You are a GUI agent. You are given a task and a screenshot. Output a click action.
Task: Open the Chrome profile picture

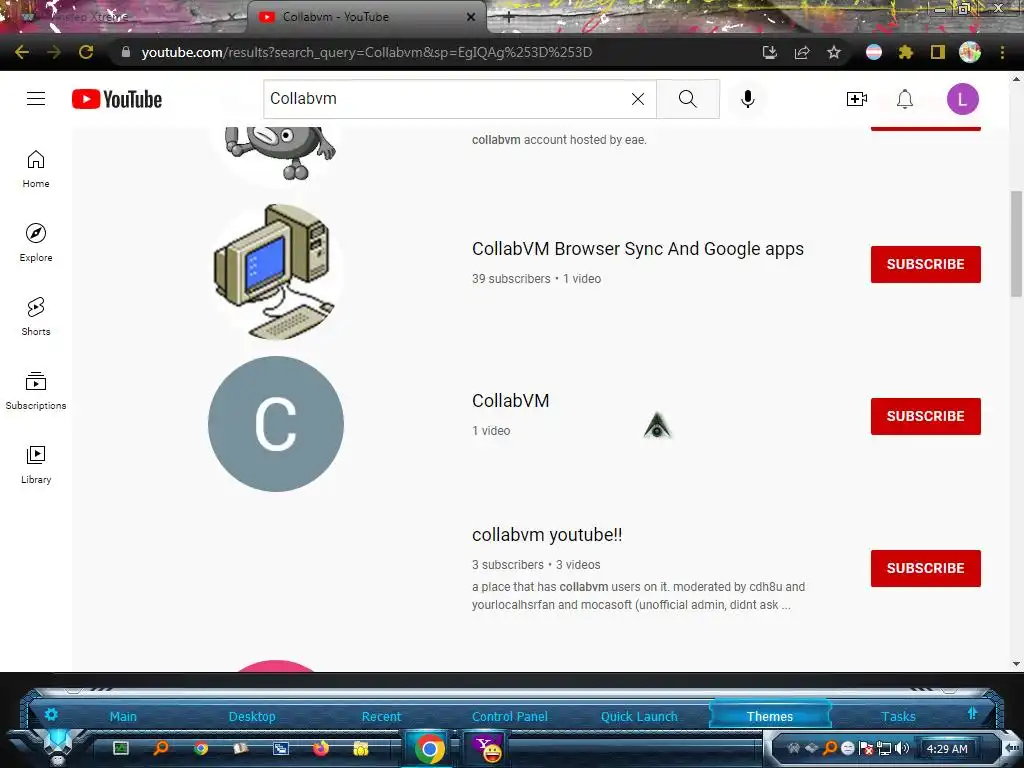970,52
